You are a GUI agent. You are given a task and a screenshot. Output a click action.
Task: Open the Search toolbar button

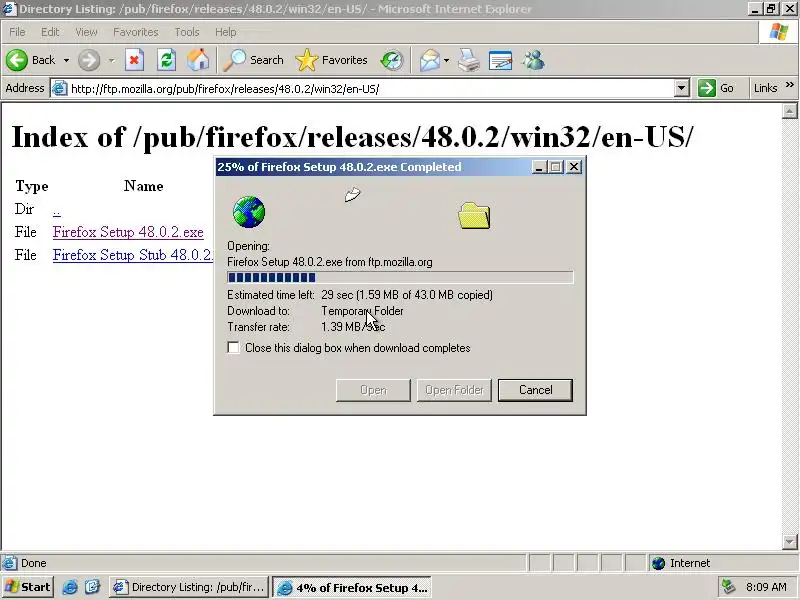[x=254, y=60]
